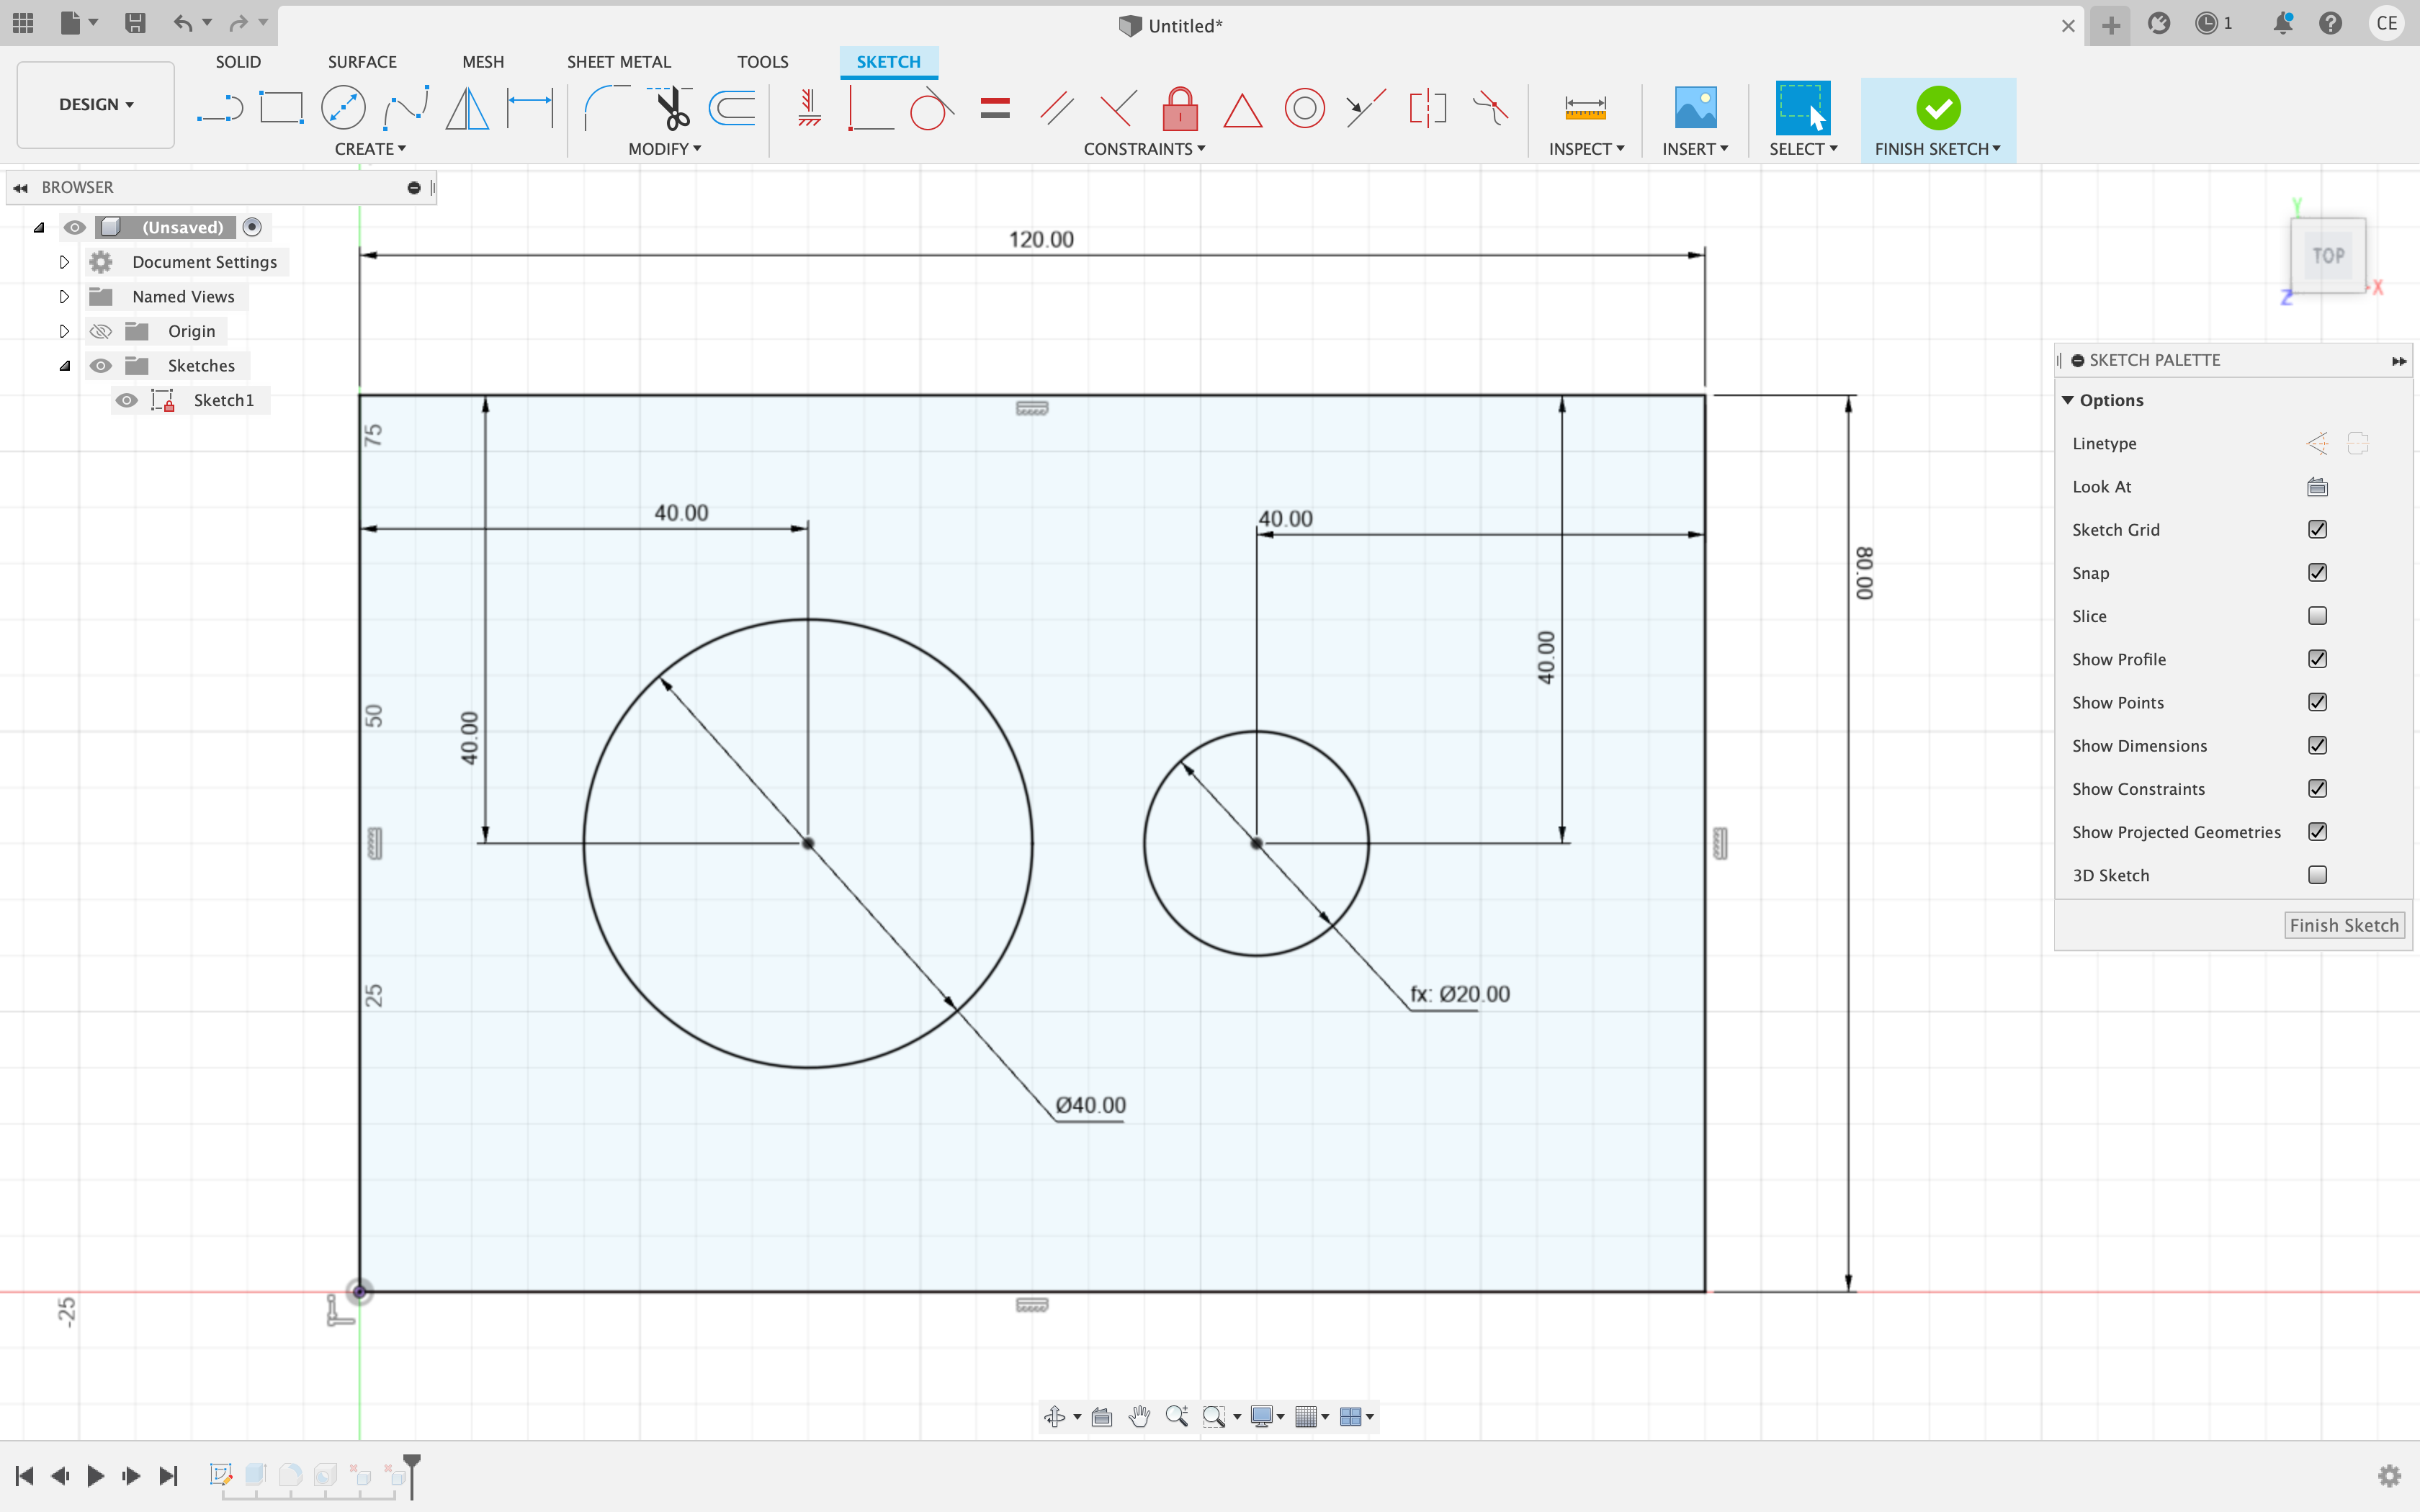Disable the Sketch Grid checkbox

tap(2317, 530)
